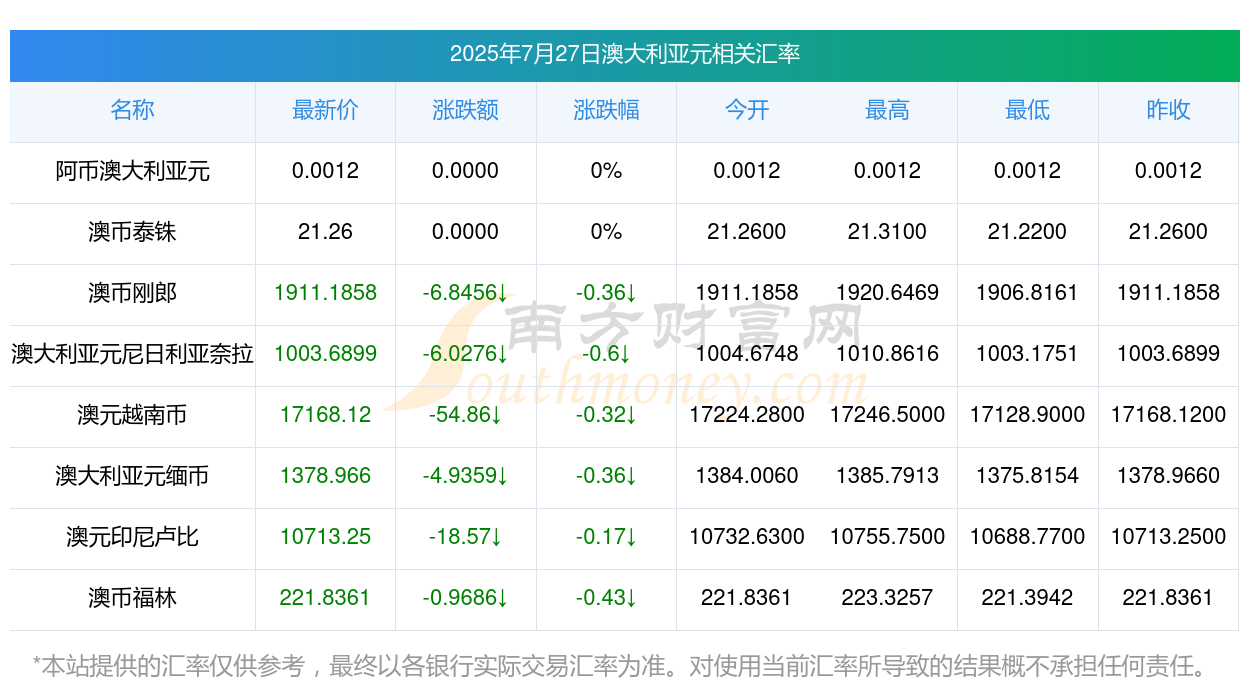Select green latest price 221.8361
This screenshot has height=698, width=1250.
tap(325, 598)
